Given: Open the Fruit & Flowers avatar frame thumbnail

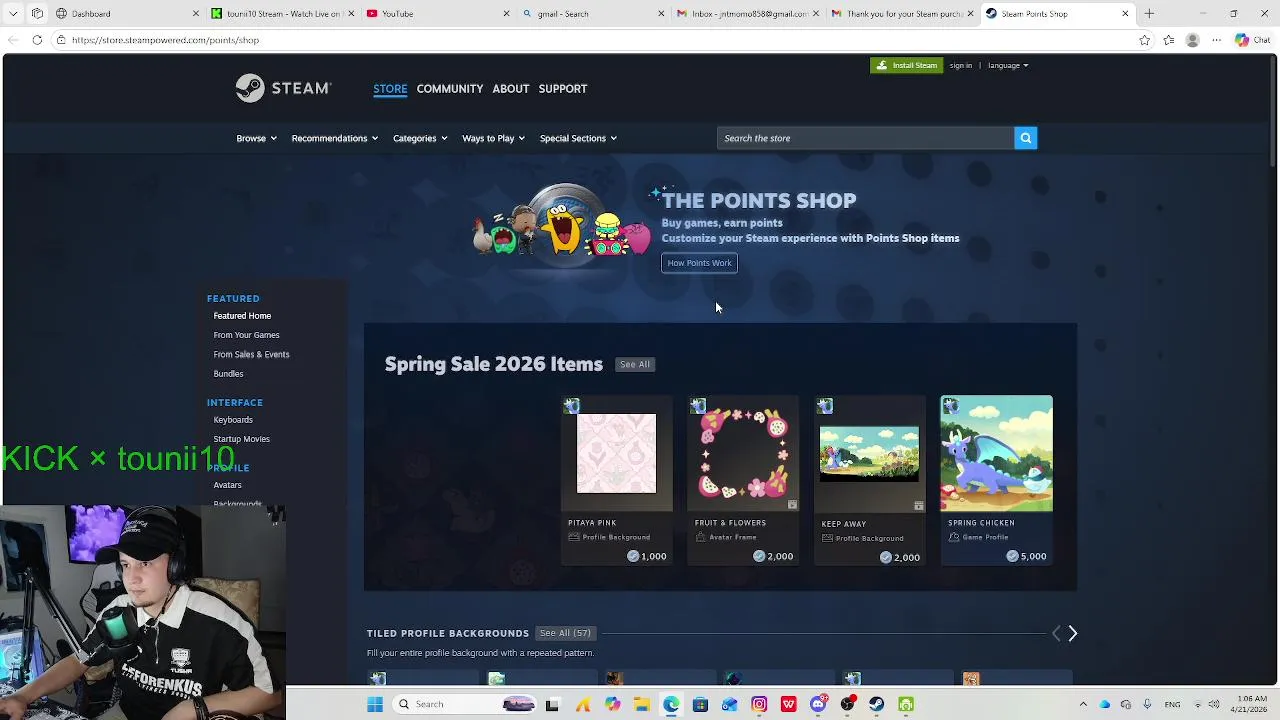Looking at the screenshot, I should [743, 453].
